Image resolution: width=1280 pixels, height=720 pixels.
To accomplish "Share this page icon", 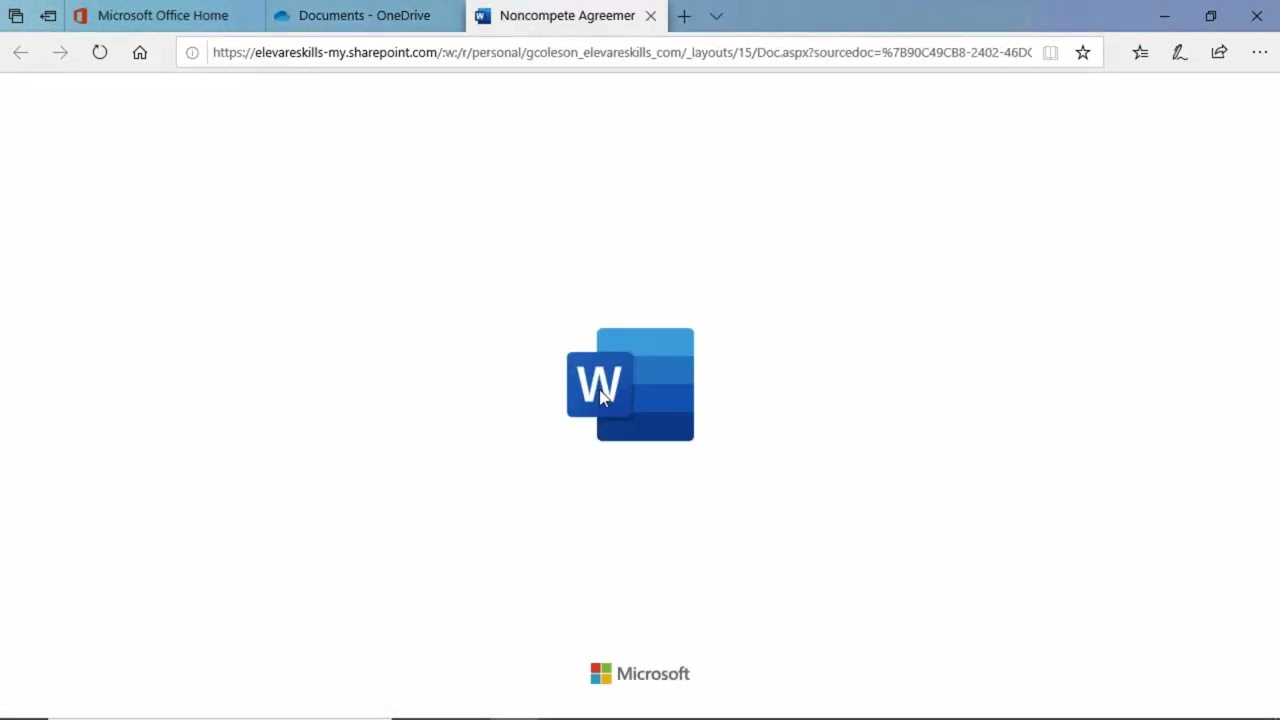I will point(1219,52).
